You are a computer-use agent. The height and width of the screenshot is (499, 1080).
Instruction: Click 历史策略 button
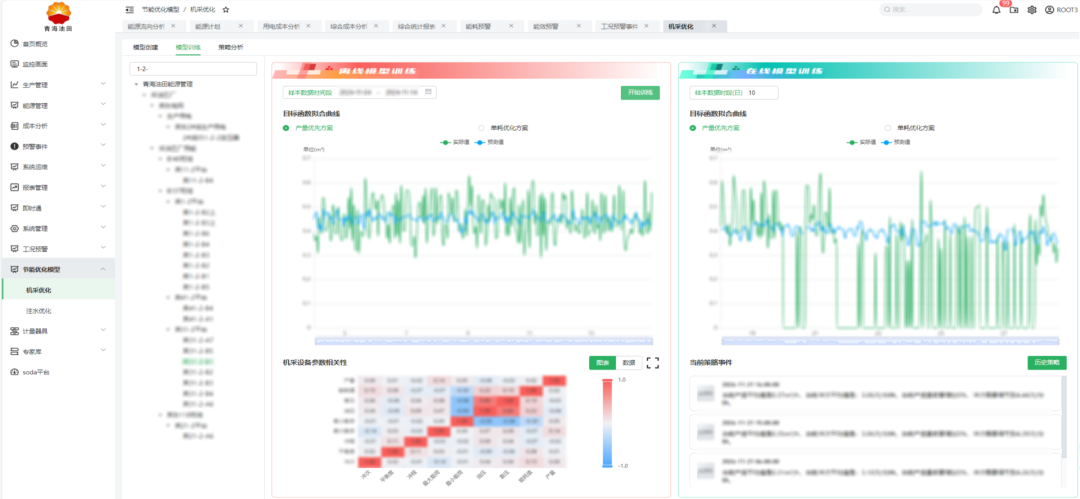tap(1047, 363)
